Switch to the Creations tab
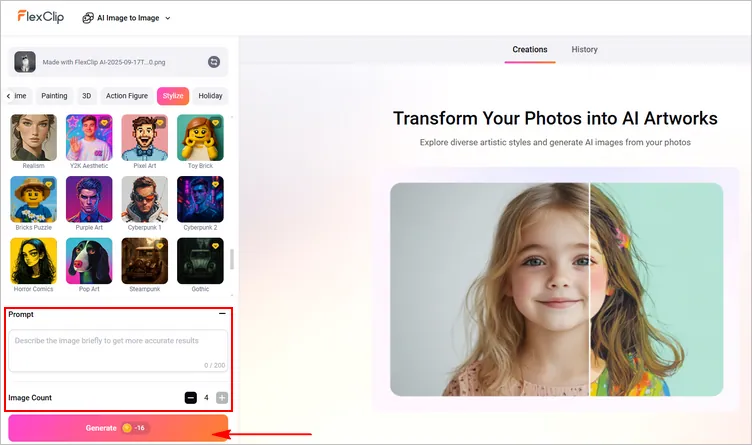Image resolution: width=752 pixels, height=445 pixels. (529, 49)
